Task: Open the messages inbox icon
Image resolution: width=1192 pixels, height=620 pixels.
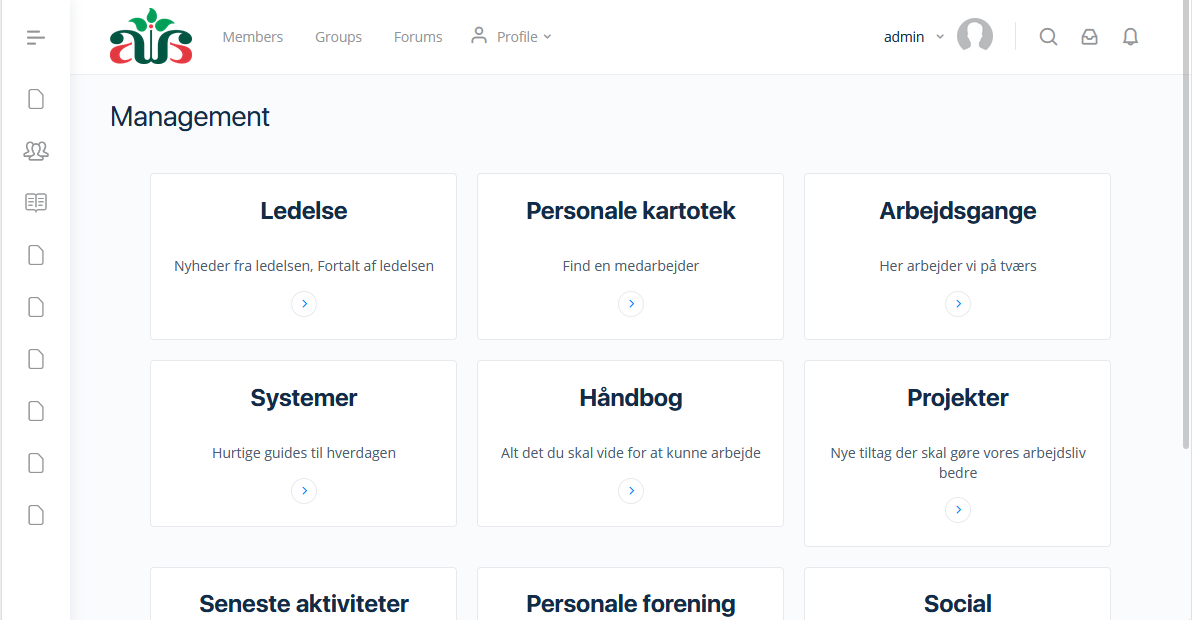Action: click(1089, 37)
